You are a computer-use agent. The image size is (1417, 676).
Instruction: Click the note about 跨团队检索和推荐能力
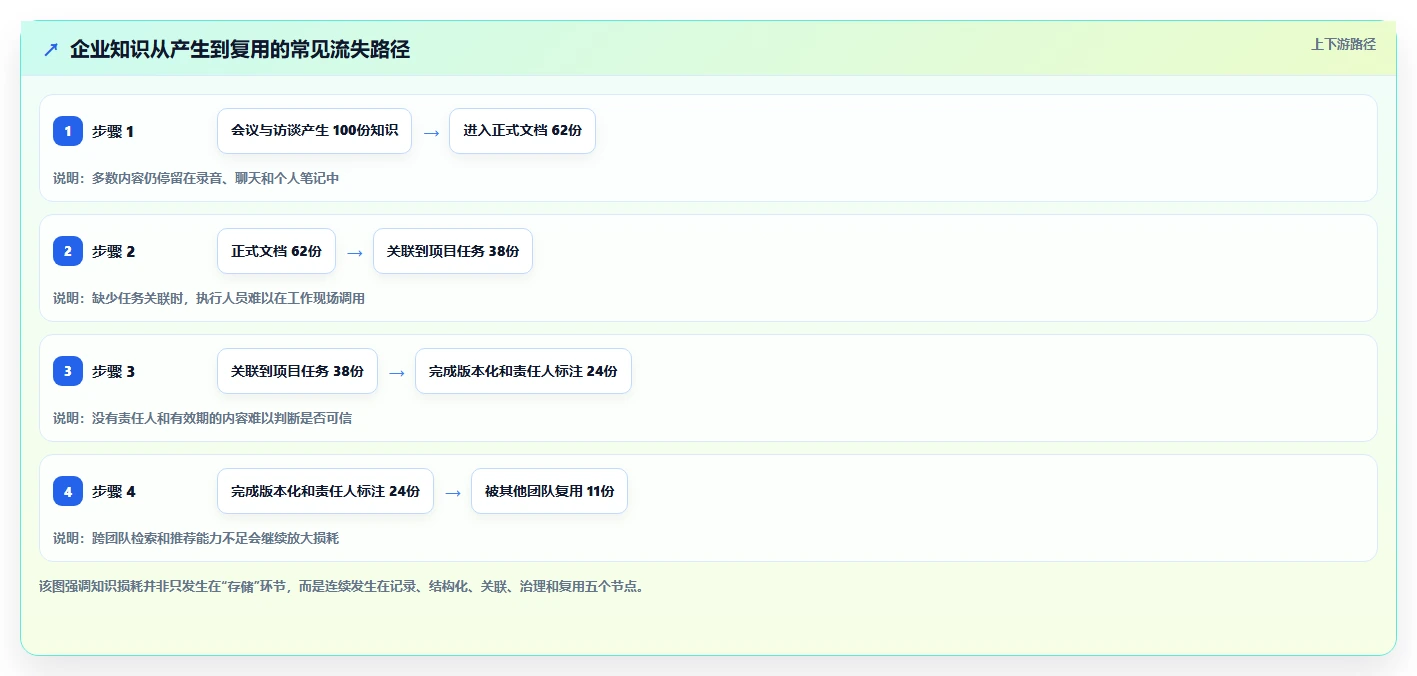(196, 538)
